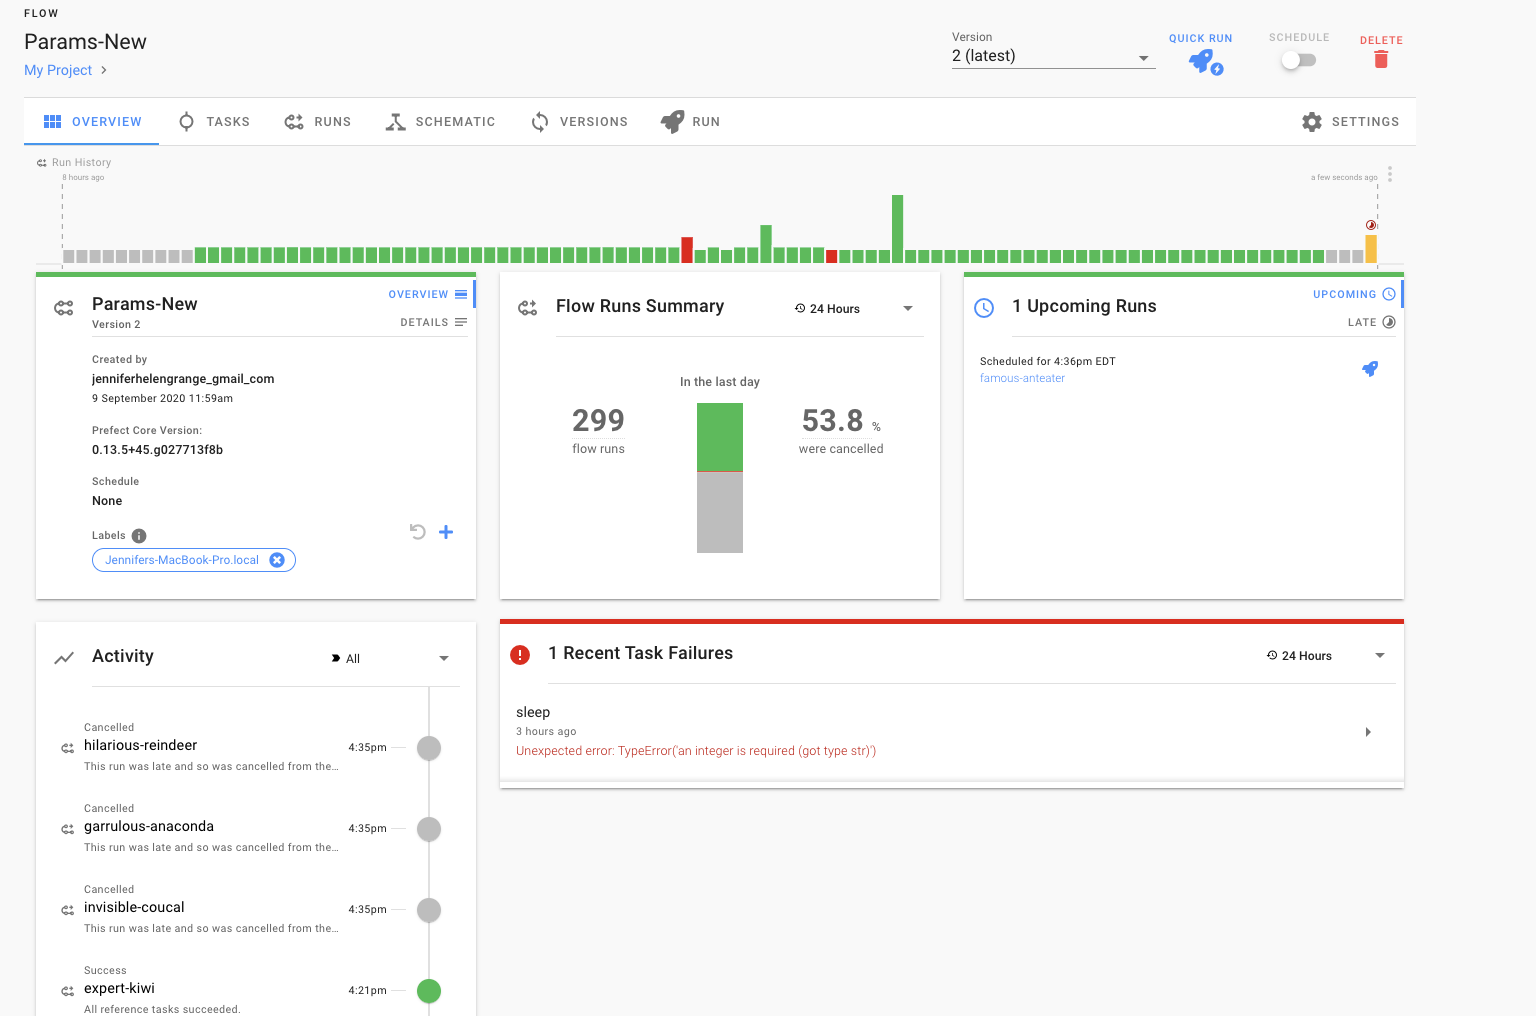The width and height of the screenshot is (1536, 1016).
Task: Open the Run History three-dot menu
Action: [x=1390, y=174]
